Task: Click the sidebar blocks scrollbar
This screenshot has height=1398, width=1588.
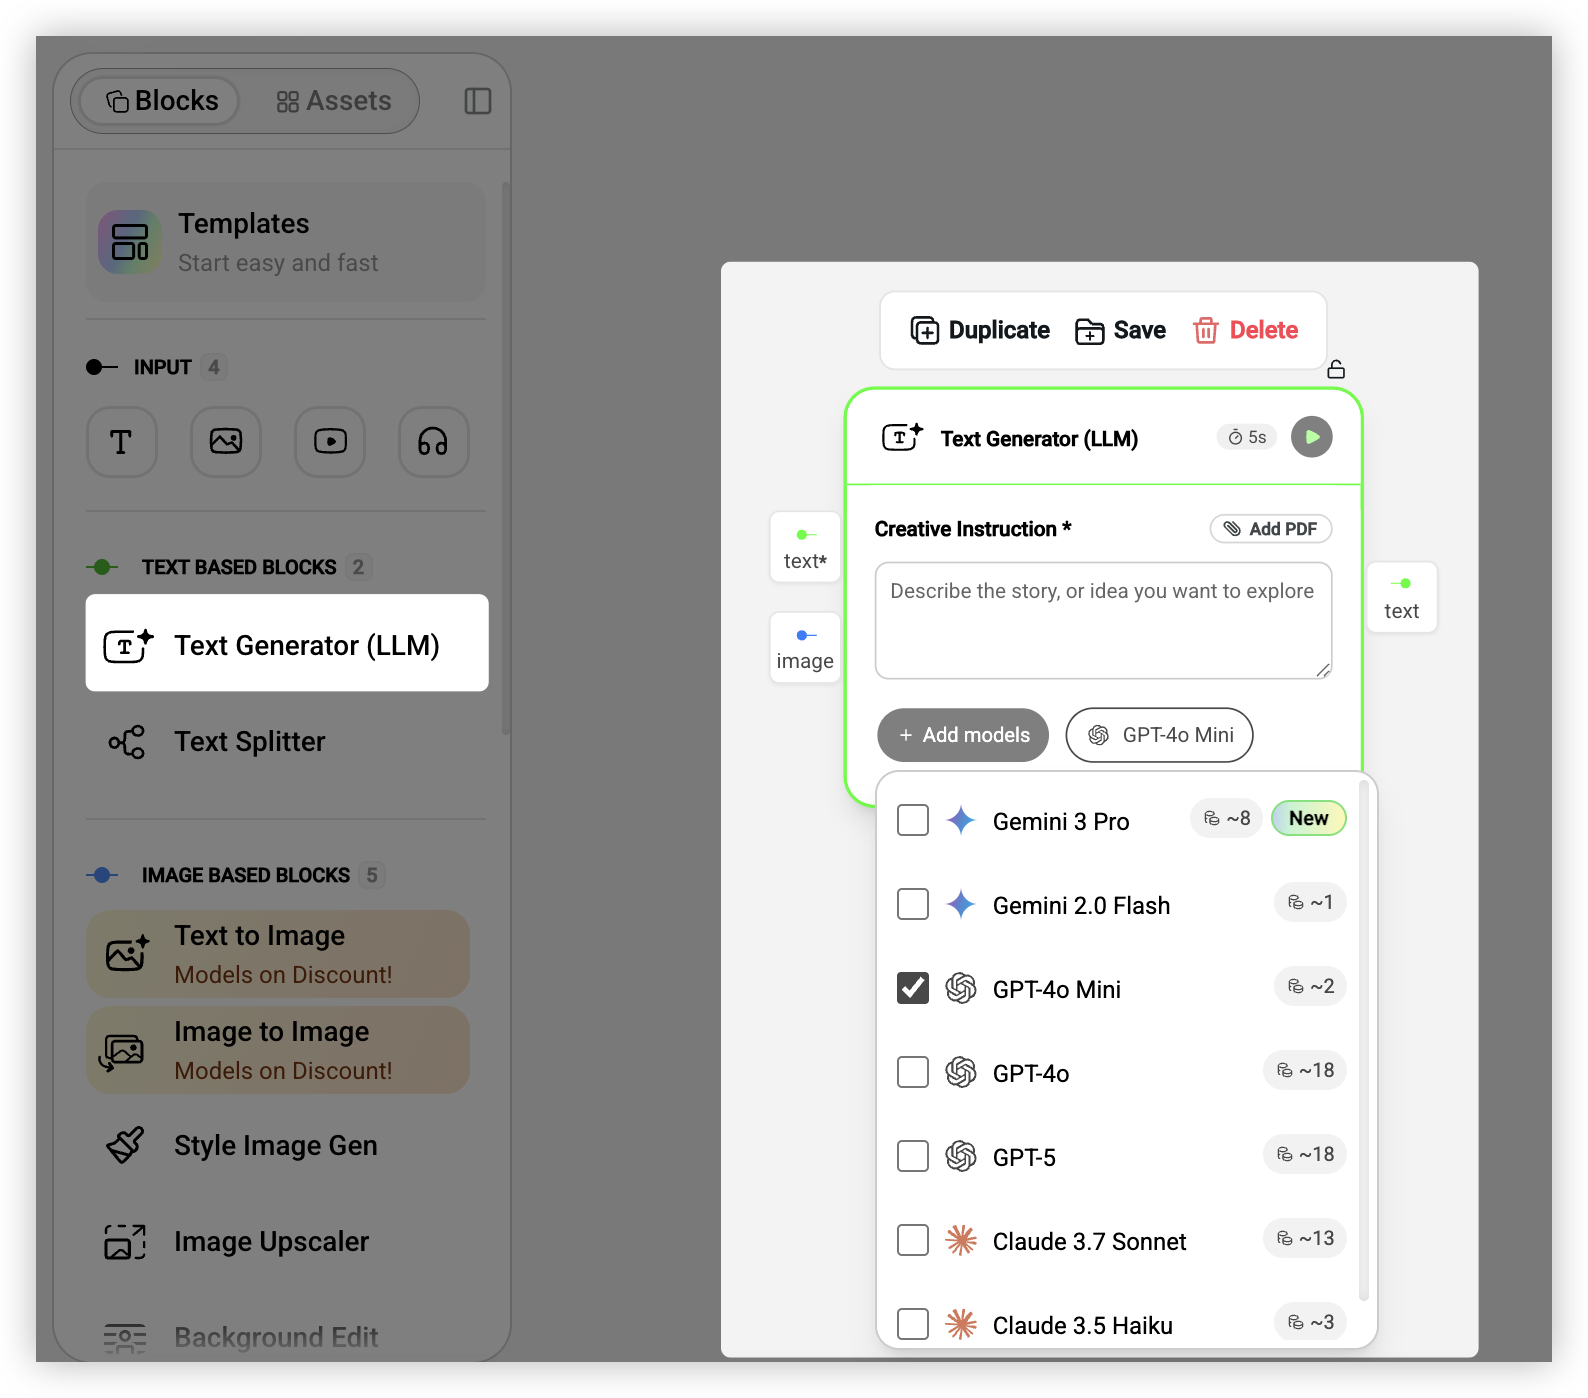Action: tap(506, 458)
